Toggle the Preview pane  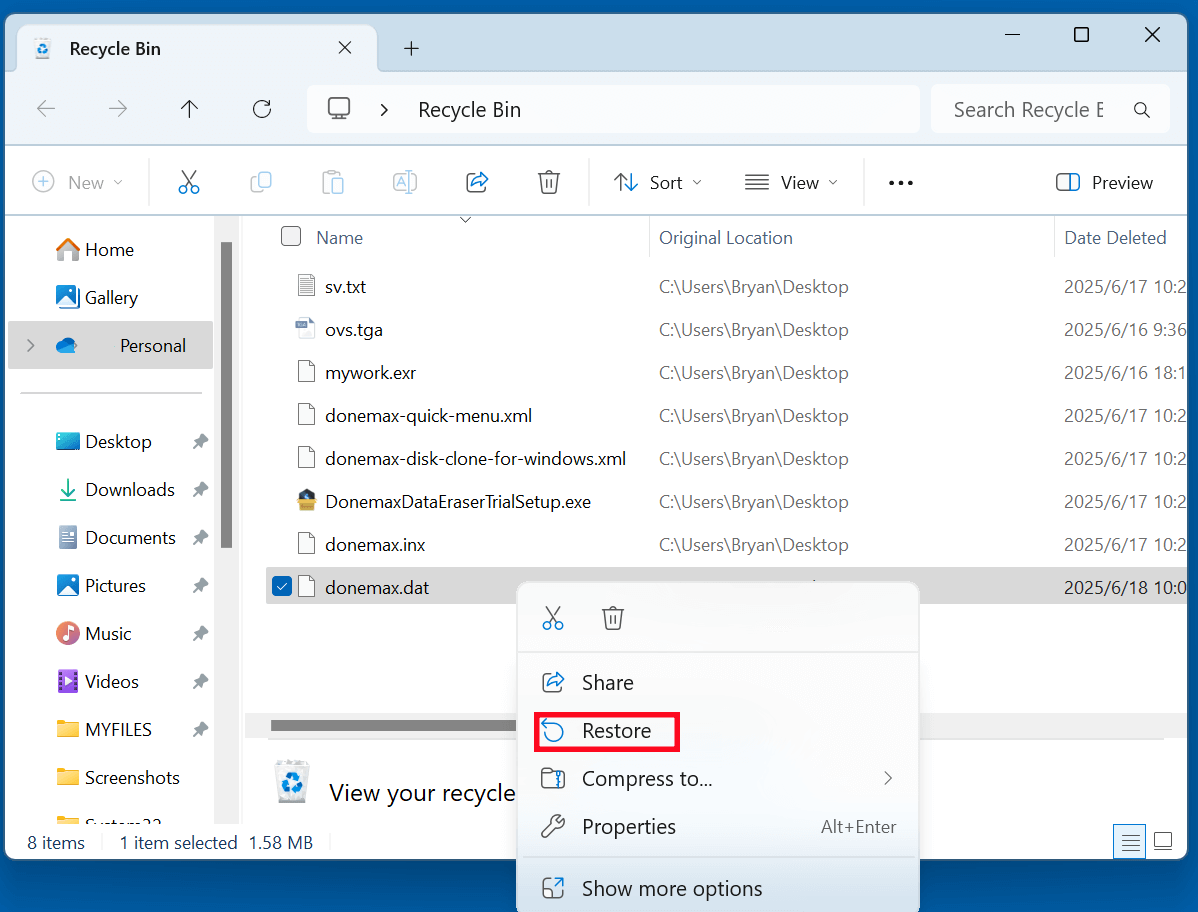click(x=1104, y=182)
